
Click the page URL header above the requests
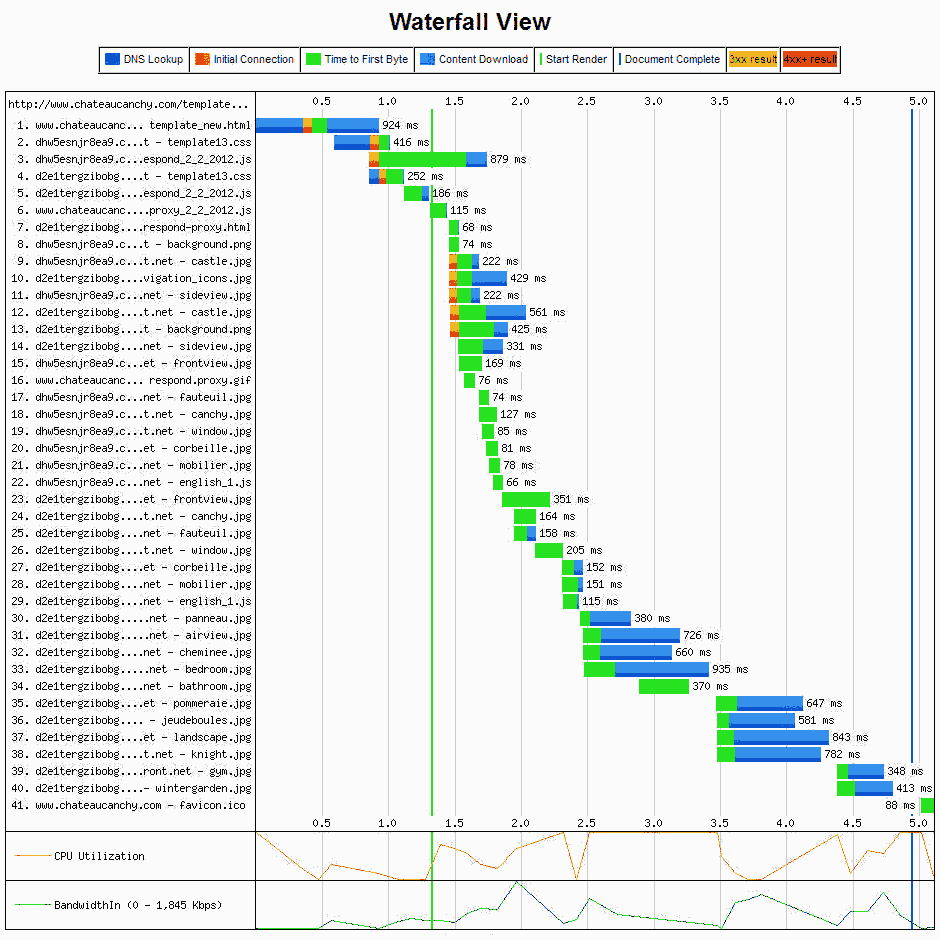[128, 103]
